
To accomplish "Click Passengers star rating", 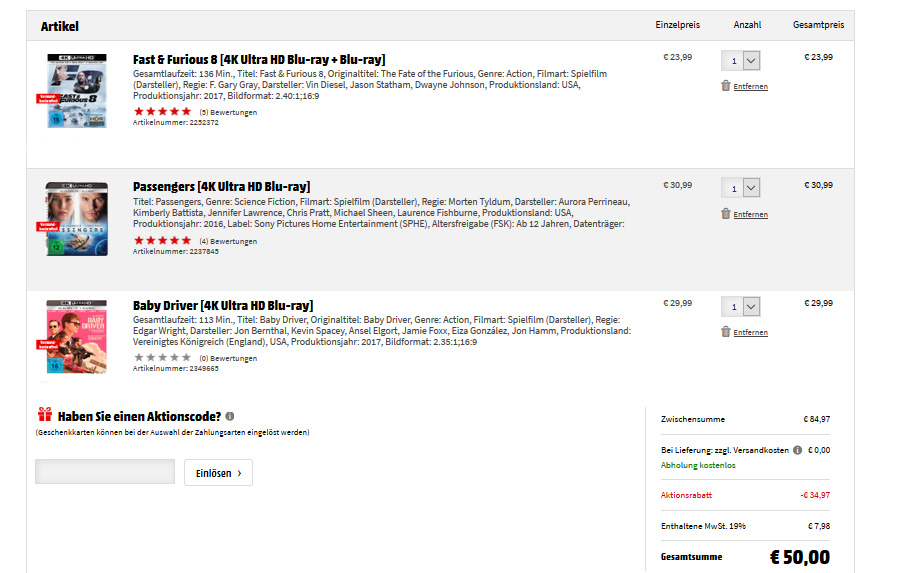I will click(x=162, y=241).
